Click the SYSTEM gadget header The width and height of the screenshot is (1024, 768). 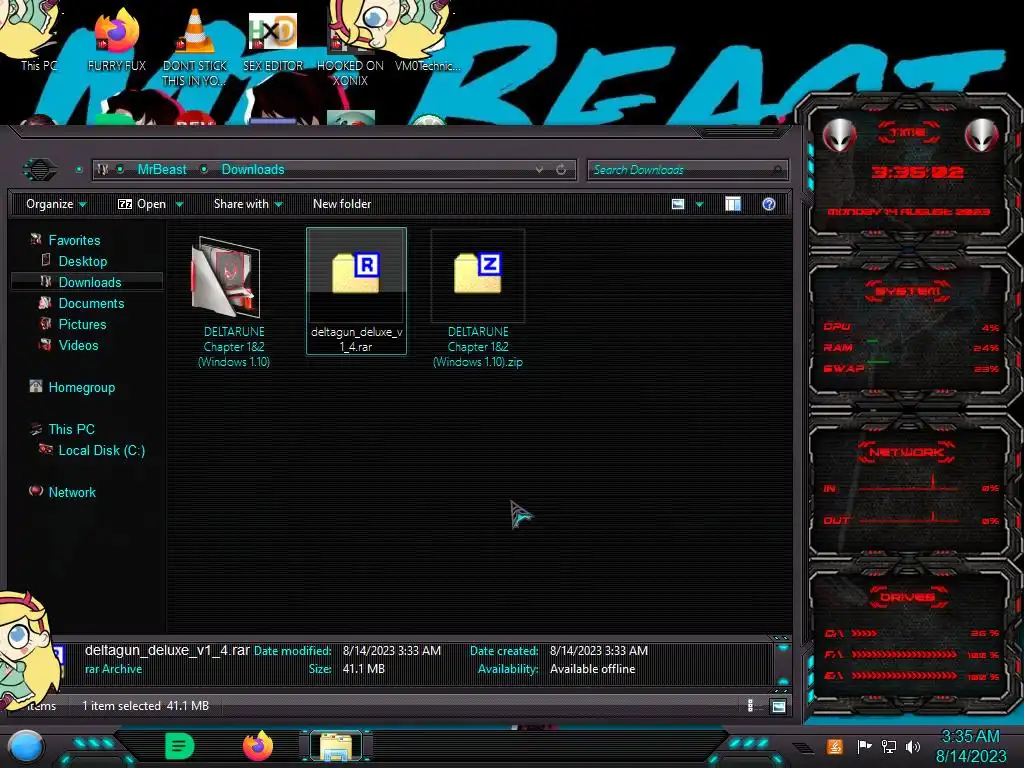click(x=908, y=291)
